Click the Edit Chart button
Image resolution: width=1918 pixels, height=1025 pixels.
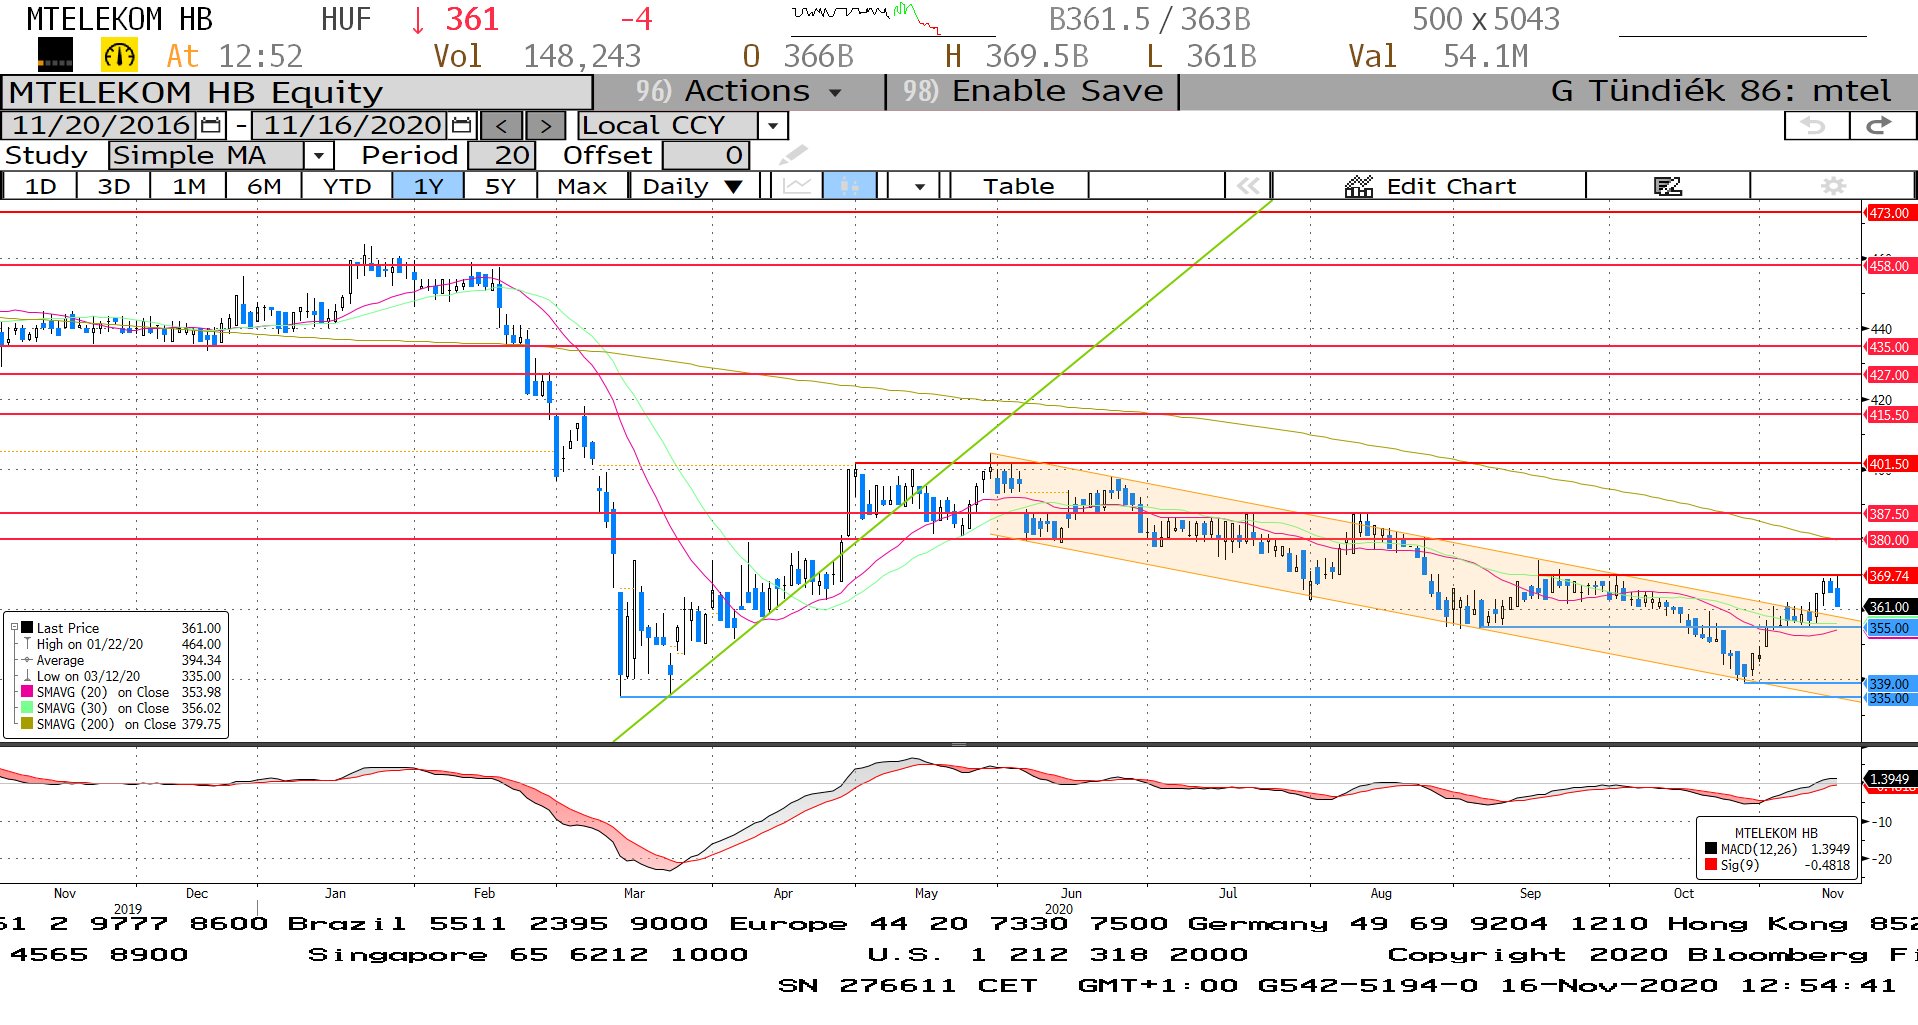(1430, 186)
